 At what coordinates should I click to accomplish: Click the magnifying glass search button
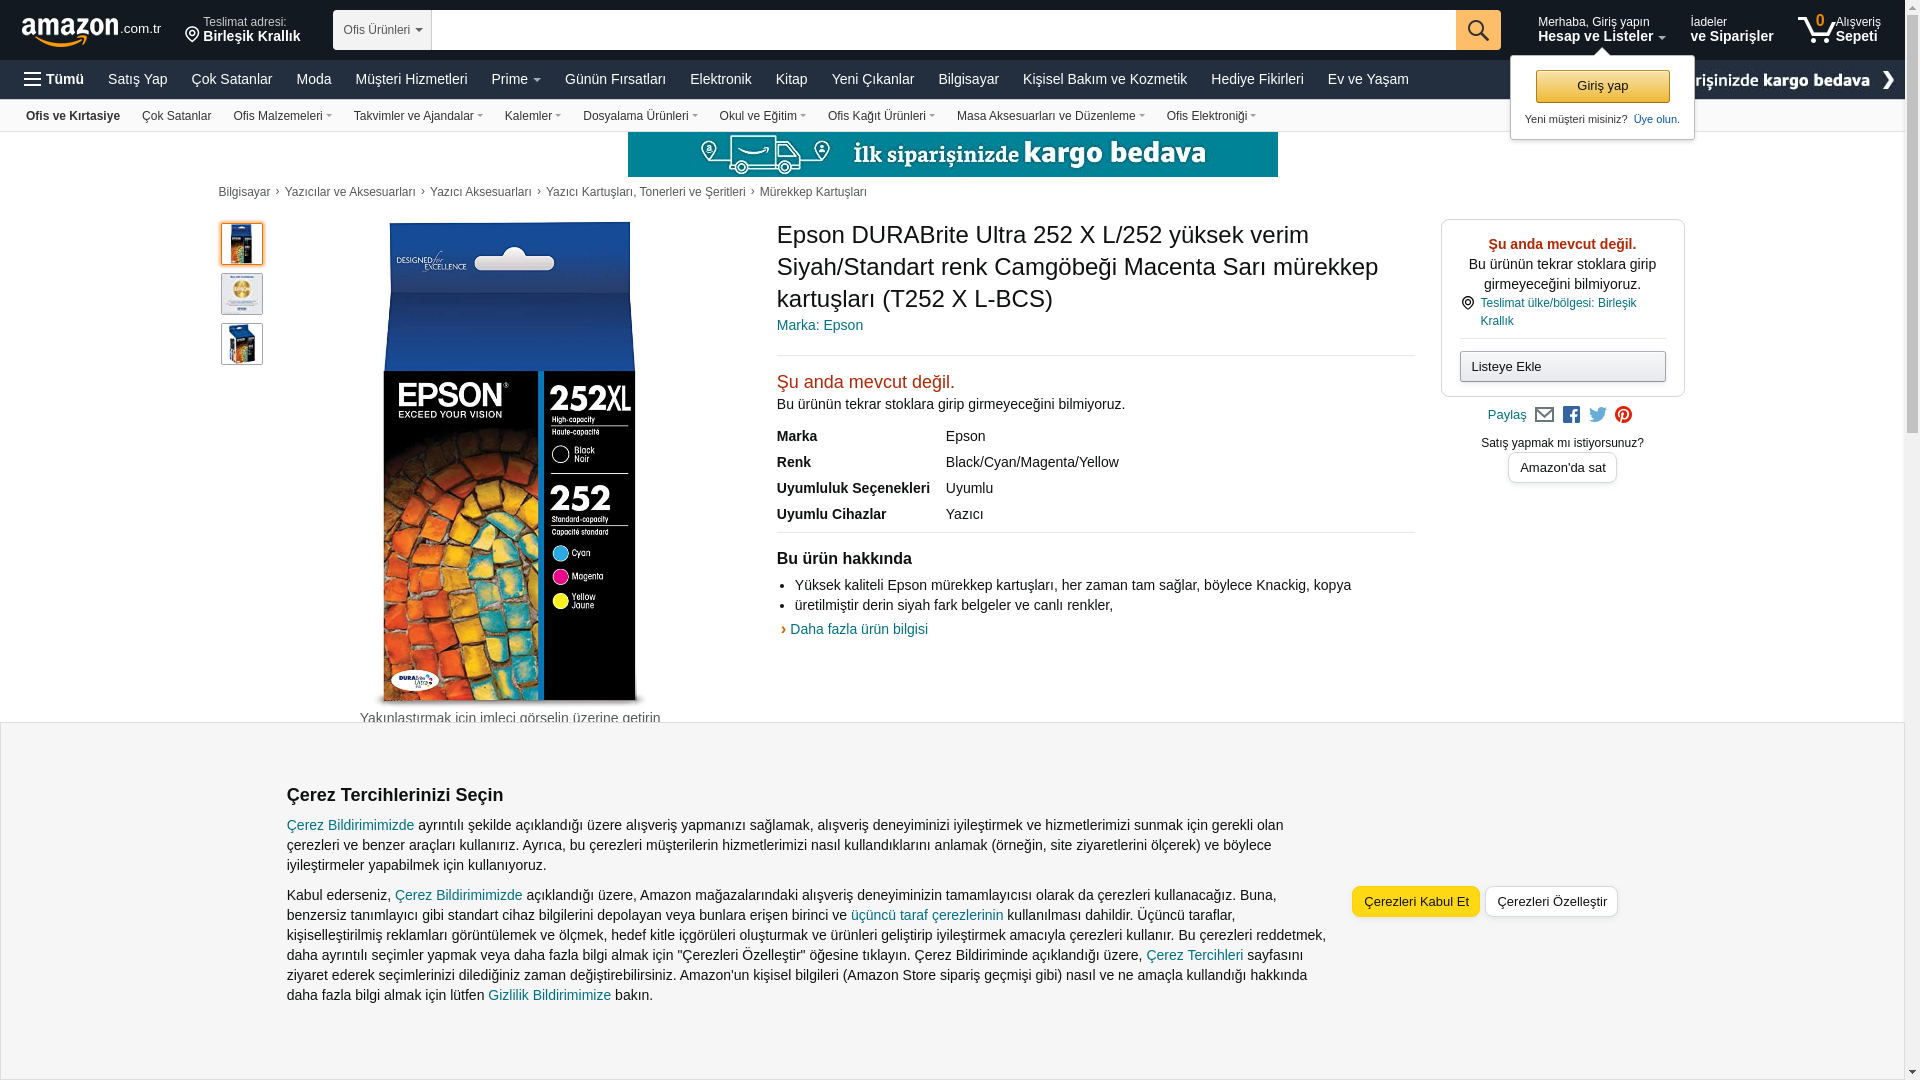coord(1477,30)
